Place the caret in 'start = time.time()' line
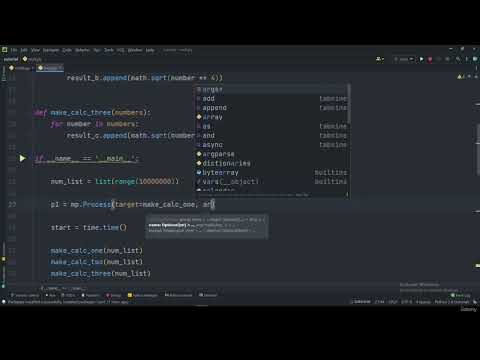 [89, 228]
